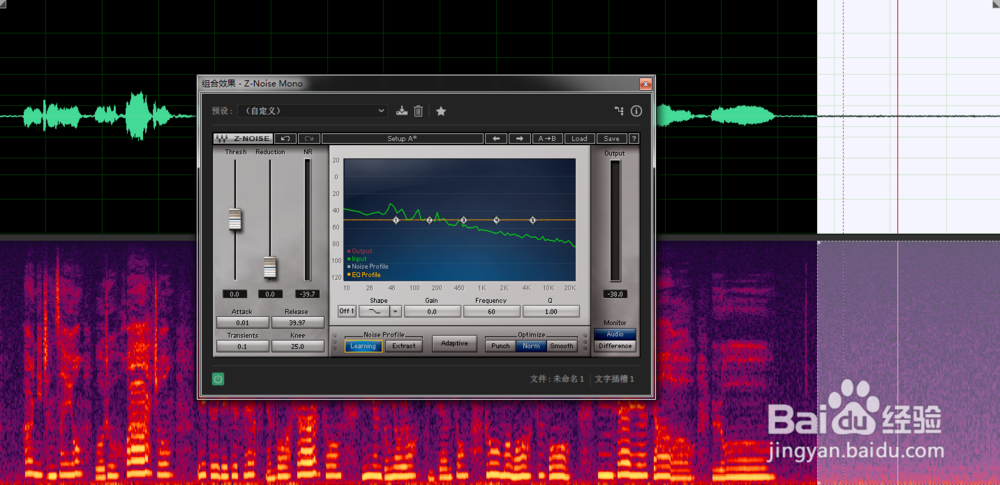This screenshot has width=1000, height=485.
Task: Click the Setup A preset name bar
Action: [402, 138]
